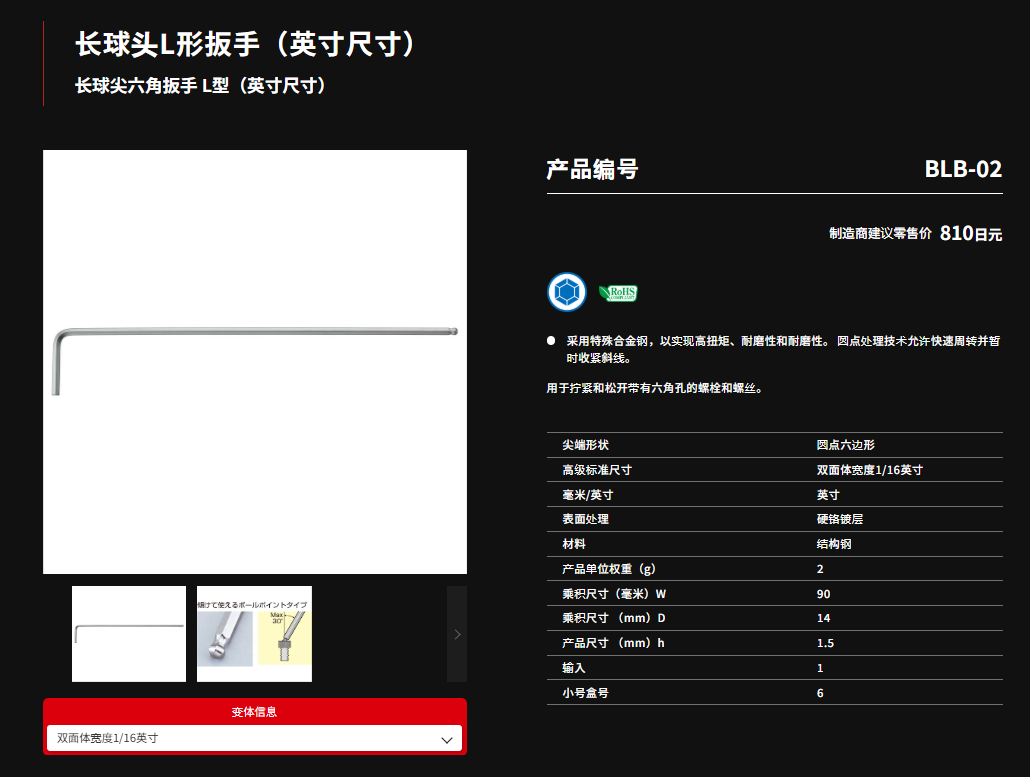Click the product number BLB-02

[x=962, y=169]
